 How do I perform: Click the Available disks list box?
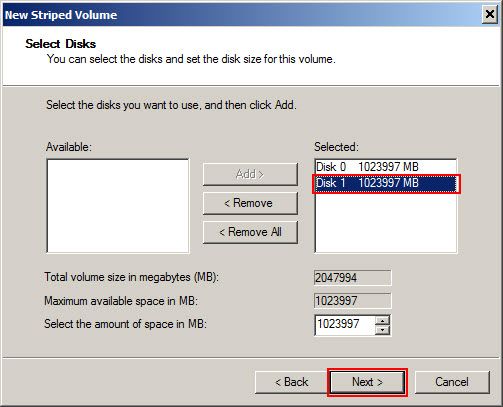point(118,206)
